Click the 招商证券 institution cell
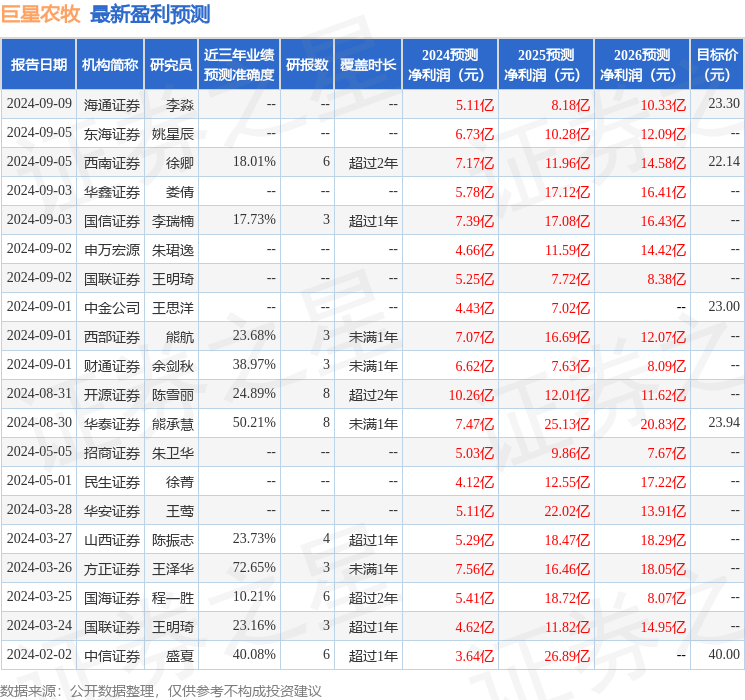Screen dimensions: 745x700 (112, 453)
